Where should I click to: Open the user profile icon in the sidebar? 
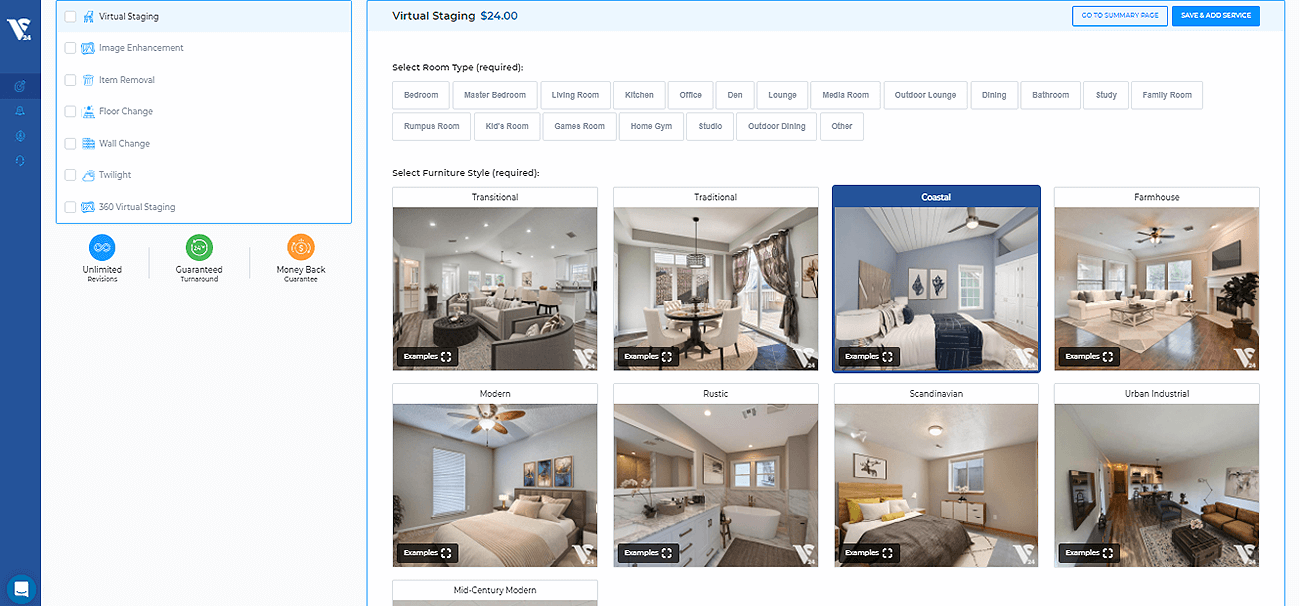pos(20,136)
